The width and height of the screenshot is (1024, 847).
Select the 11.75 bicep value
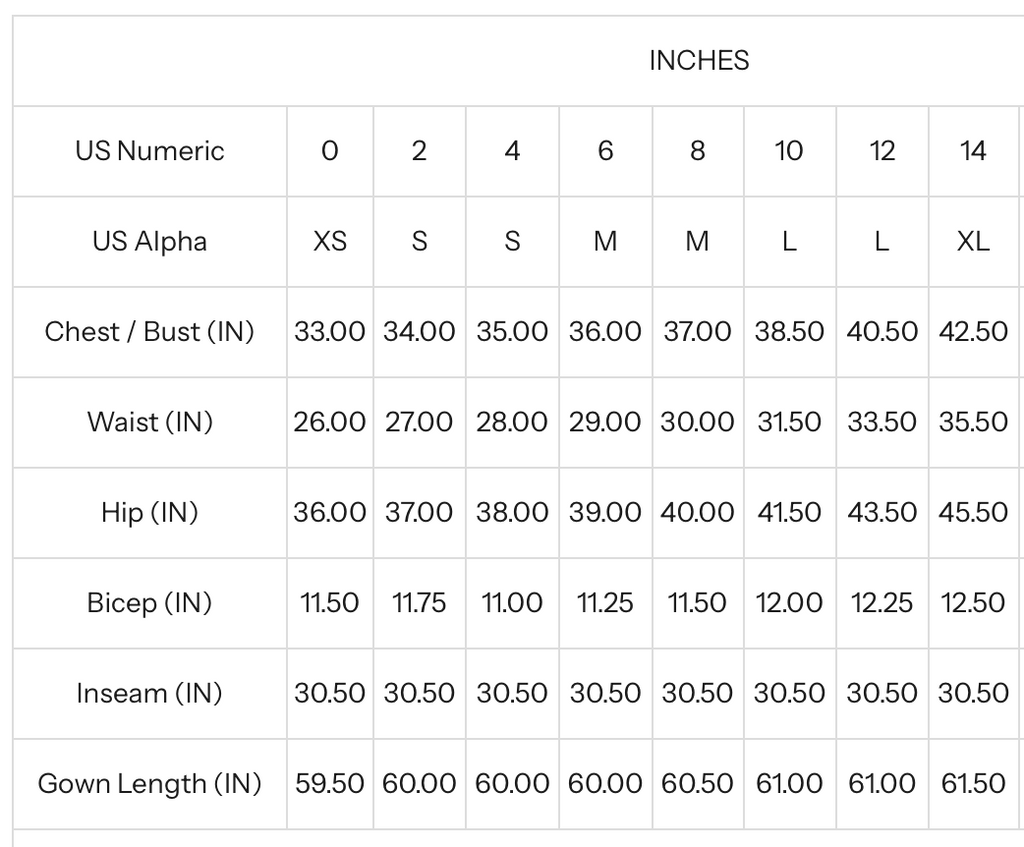click(x=419, y=603)
